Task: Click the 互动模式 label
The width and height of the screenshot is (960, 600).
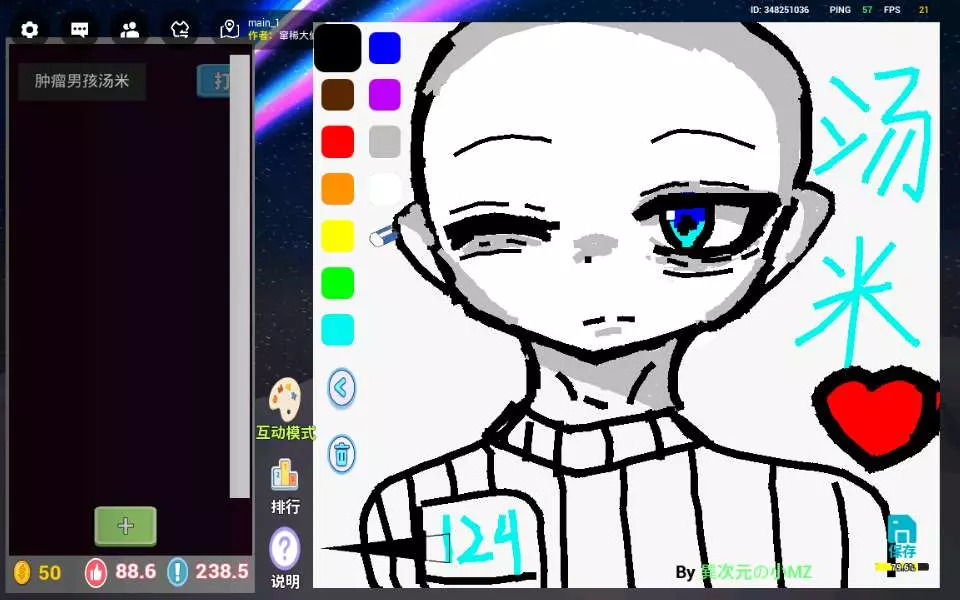Action: [x=286, y=433]
